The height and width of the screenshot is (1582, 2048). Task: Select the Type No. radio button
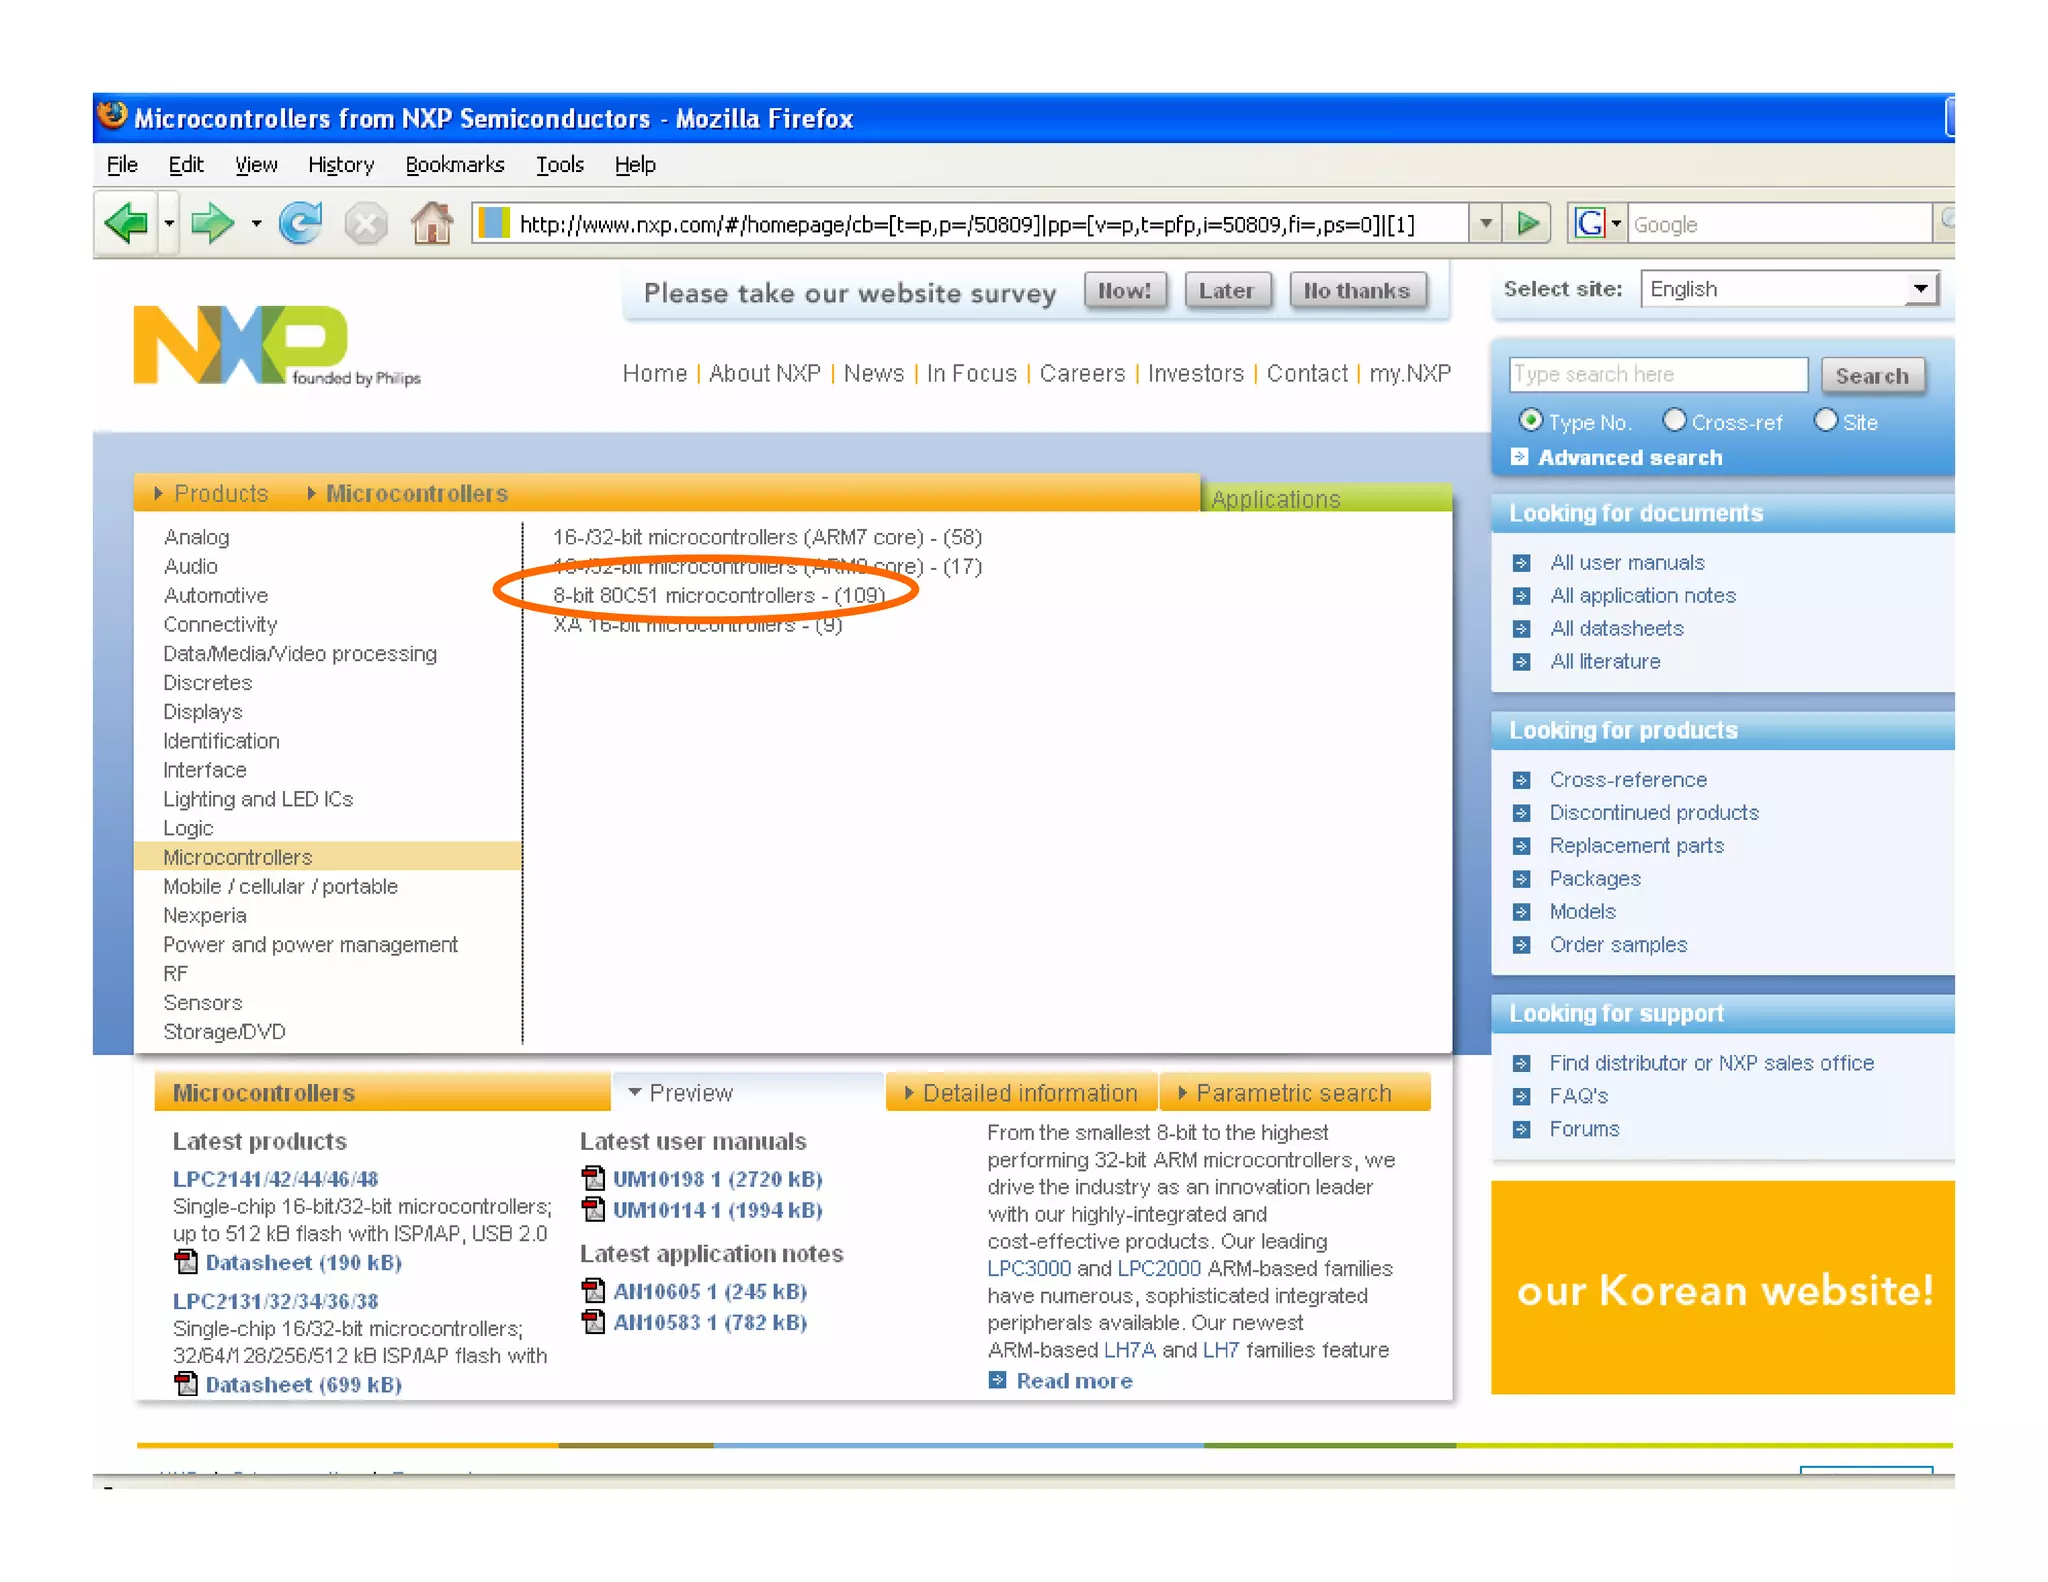[x=1530, y=421]
